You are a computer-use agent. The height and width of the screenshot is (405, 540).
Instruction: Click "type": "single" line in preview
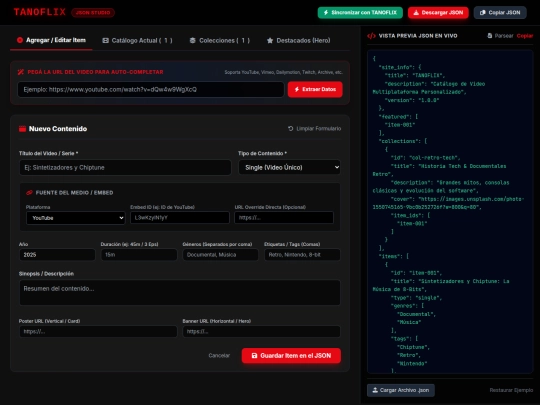pos(416,298)
